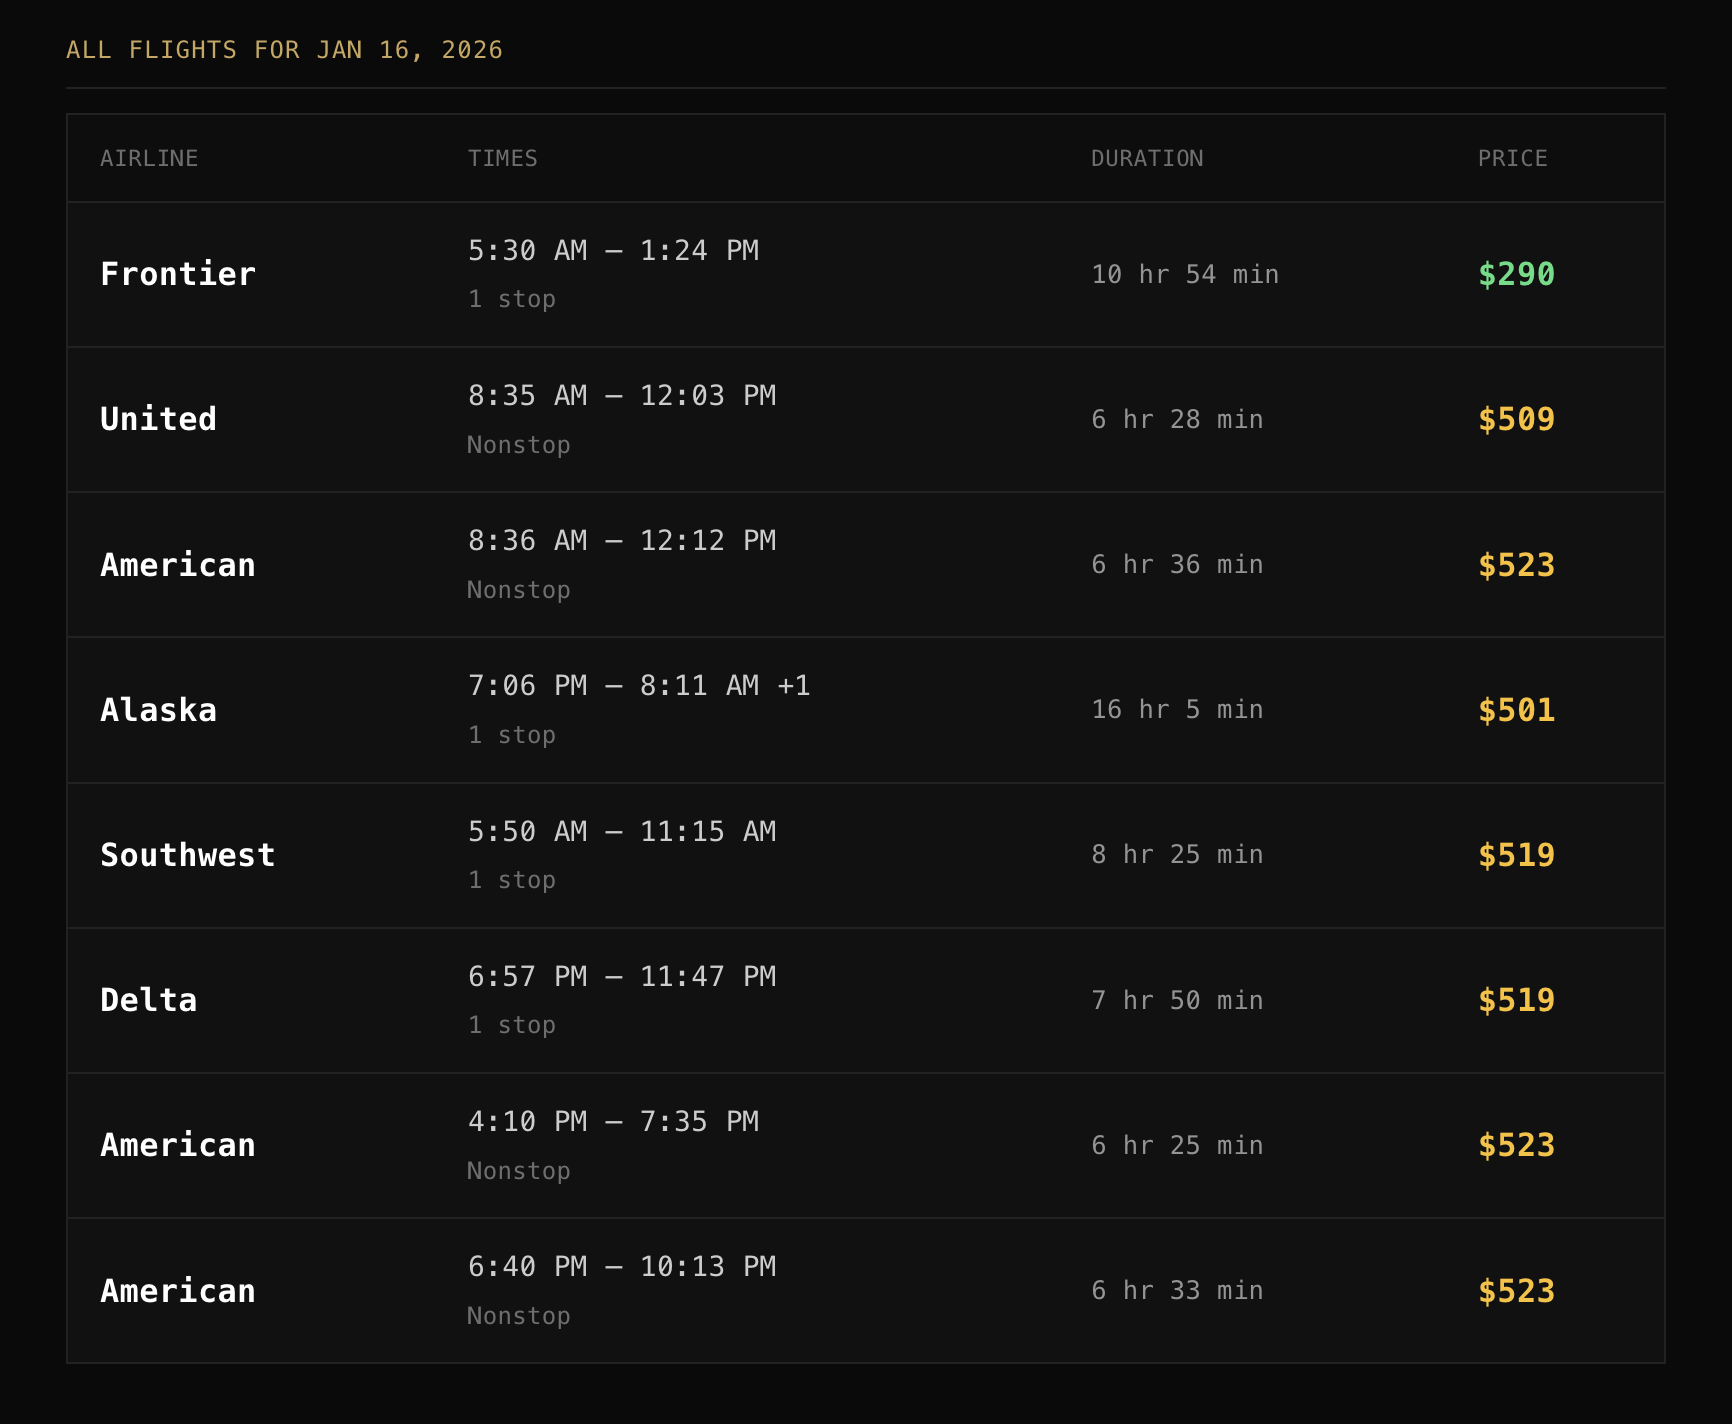Choose the Southwest flight
This screenshot has width=1732, height=1424.
187,855
